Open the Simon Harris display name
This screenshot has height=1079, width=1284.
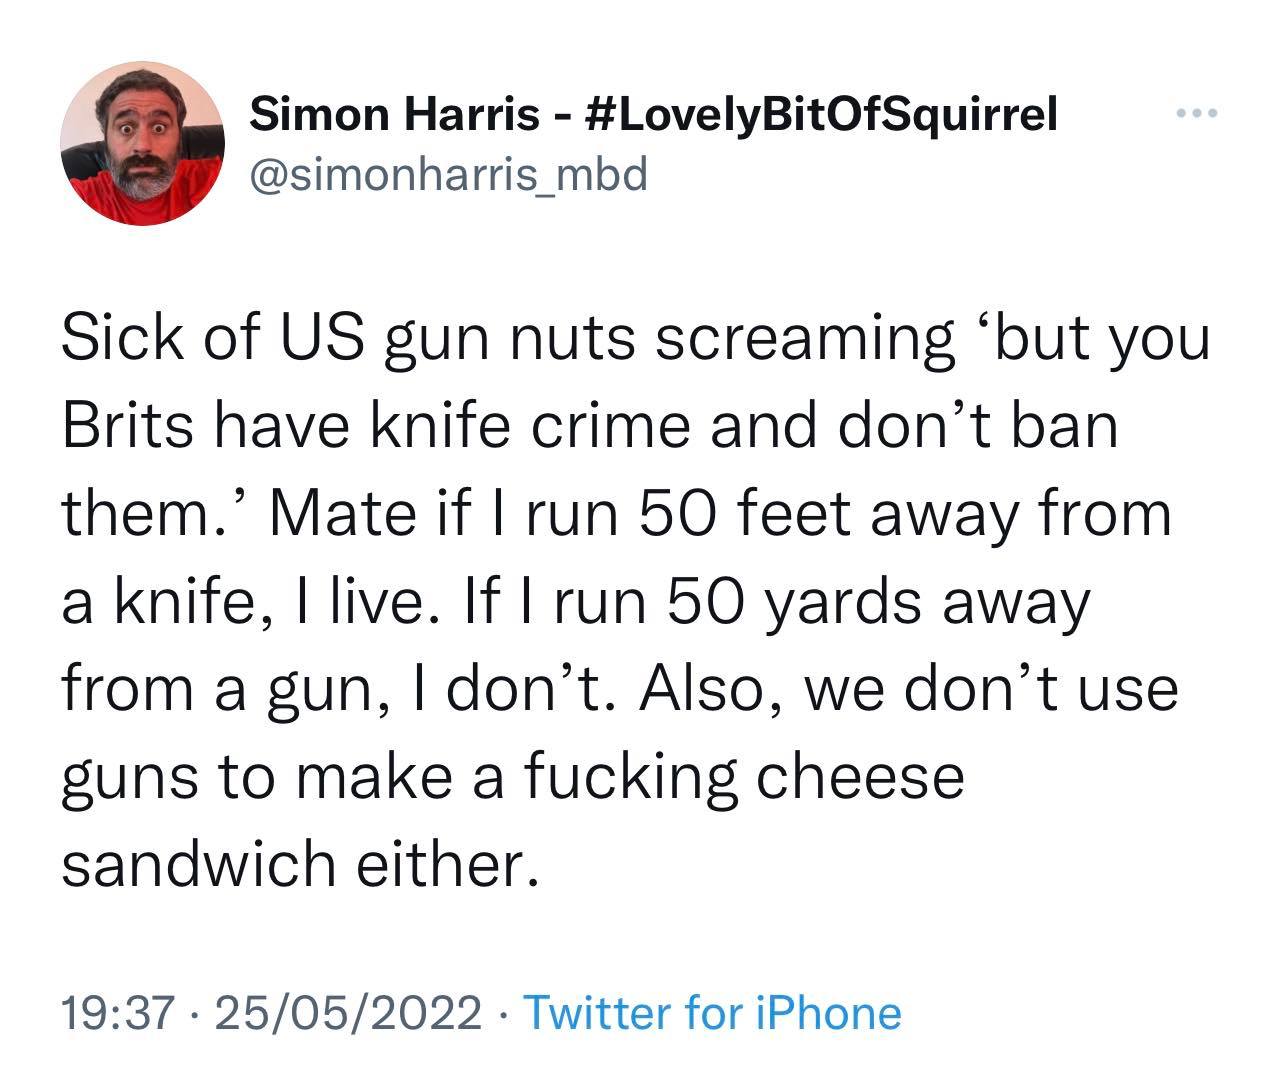pyautogui.click(x=394, y=117)
